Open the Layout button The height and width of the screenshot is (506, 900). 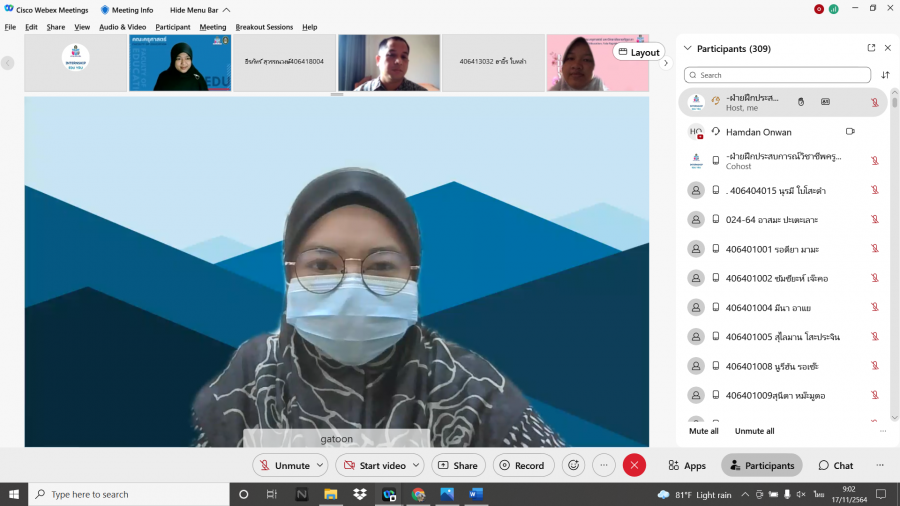click(x=638, y=52)
